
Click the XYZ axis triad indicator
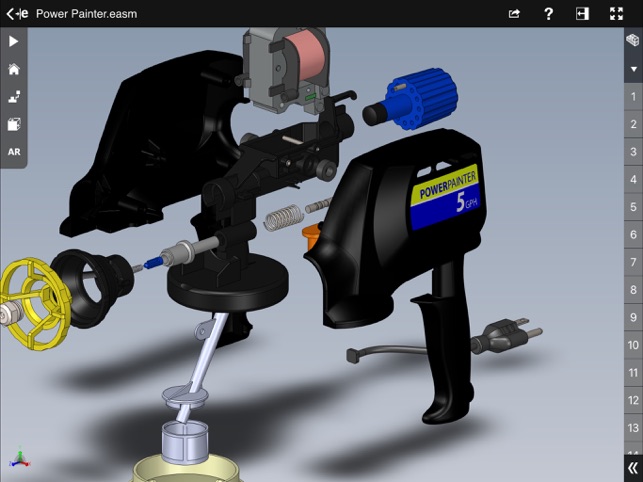coord(19,459)
